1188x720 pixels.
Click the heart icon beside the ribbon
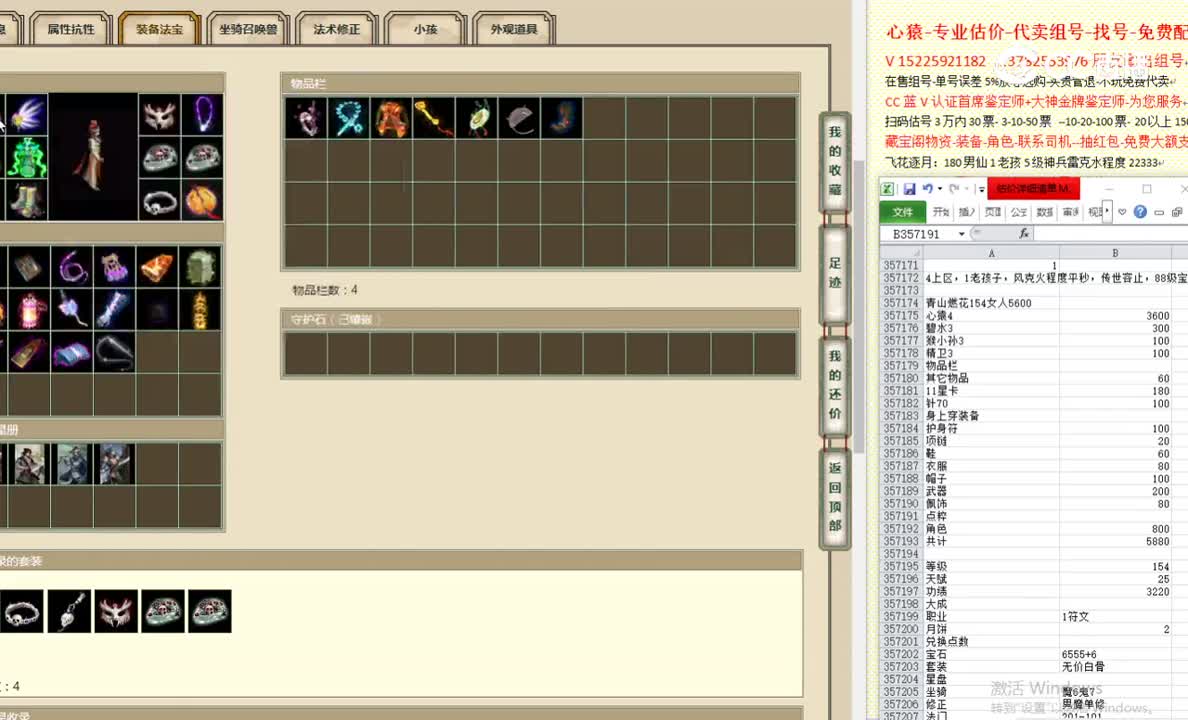pyautogui.click(x=1122, y=212)
